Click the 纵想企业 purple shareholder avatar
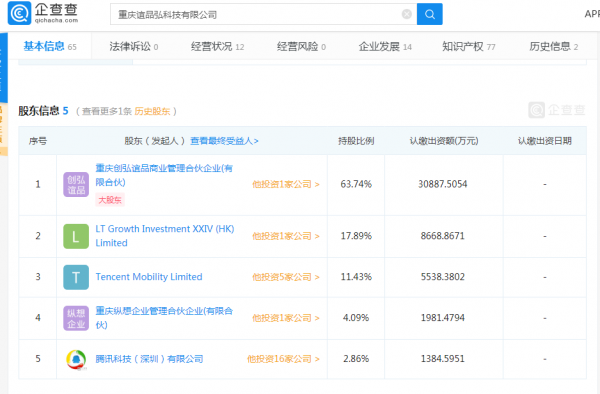This screenshot has width=600, height=394. click(76, 318)
